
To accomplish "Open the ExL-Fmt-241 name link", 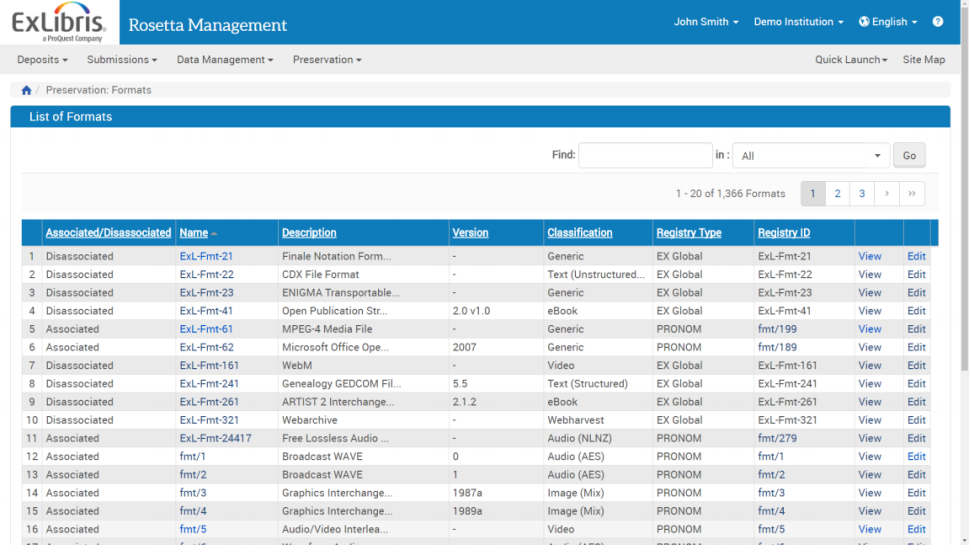I will tap(209, 384).
